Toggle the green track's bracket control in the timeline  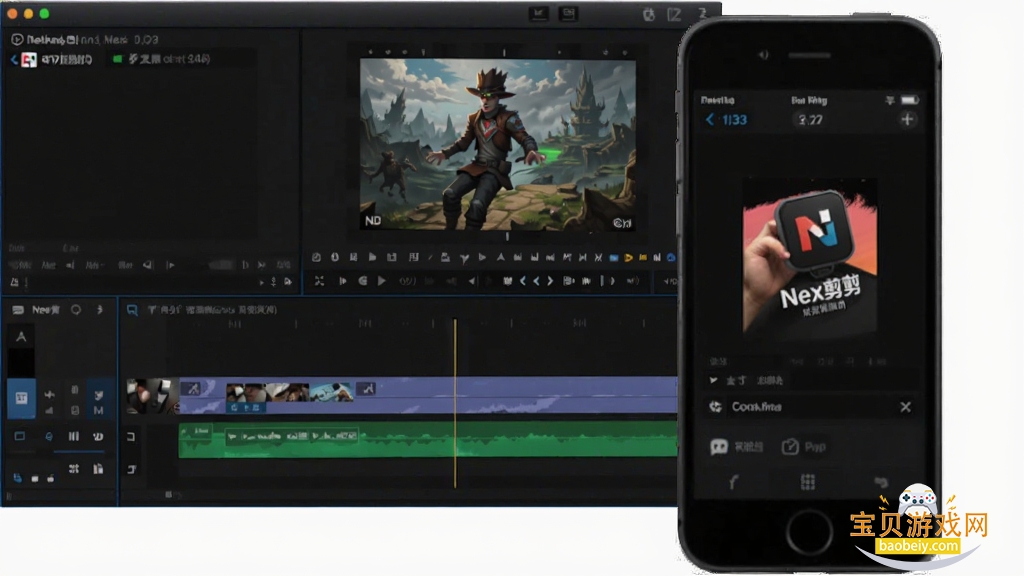coord(131,436)
